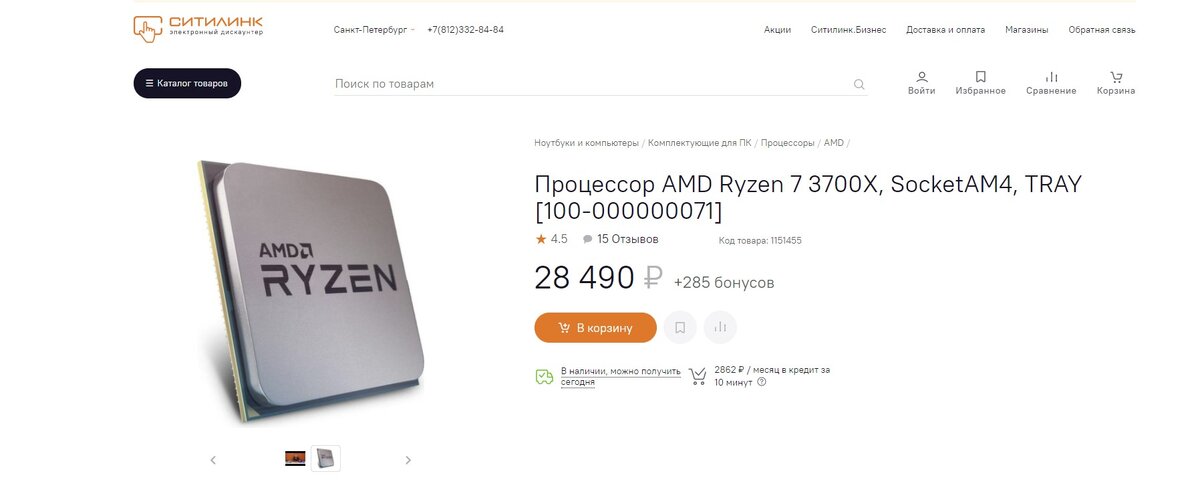Expand the Санкт-Петербург city selector
1200x500 pixels.
(374, 30)
